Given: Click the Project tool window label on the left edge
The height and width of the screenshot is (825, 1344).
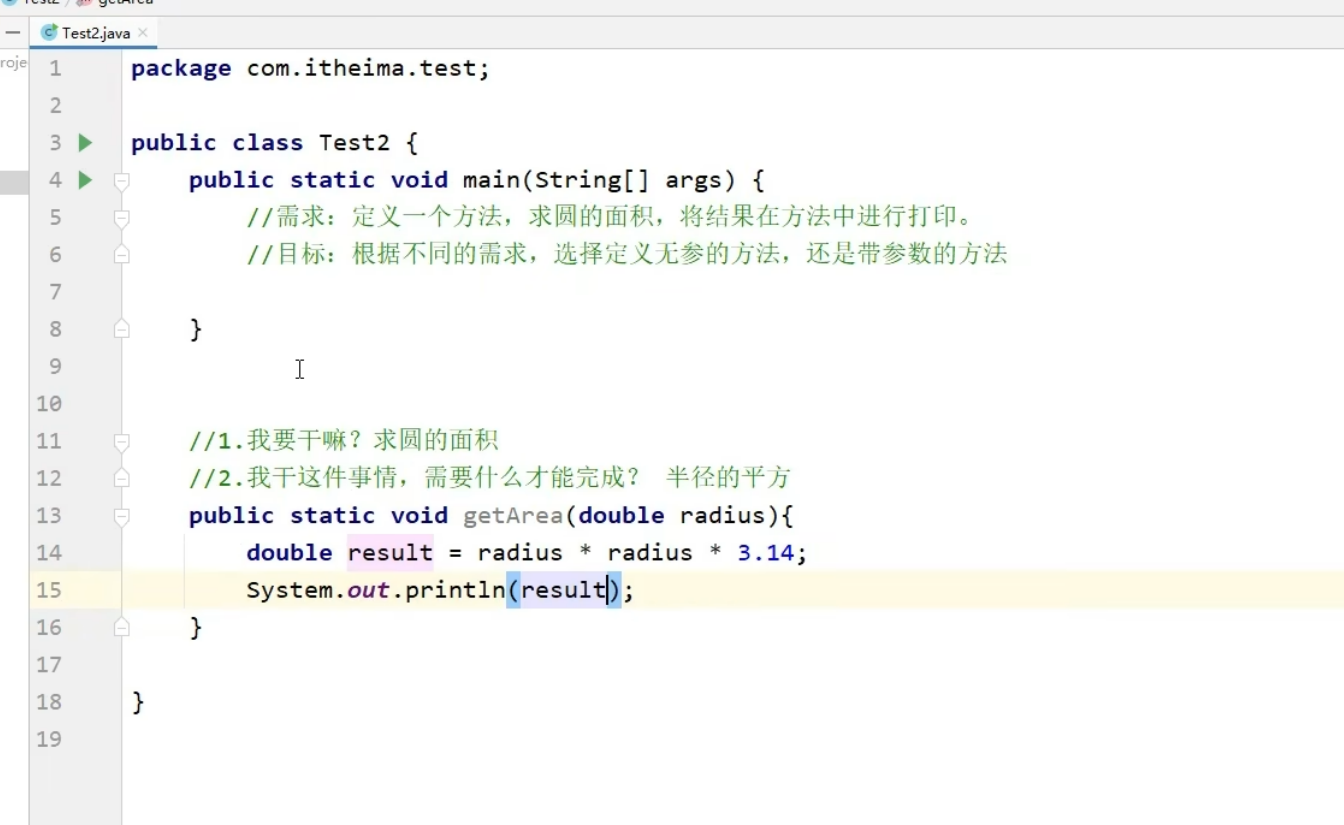Looking at the screenshot, I should [x=11, y=61].
